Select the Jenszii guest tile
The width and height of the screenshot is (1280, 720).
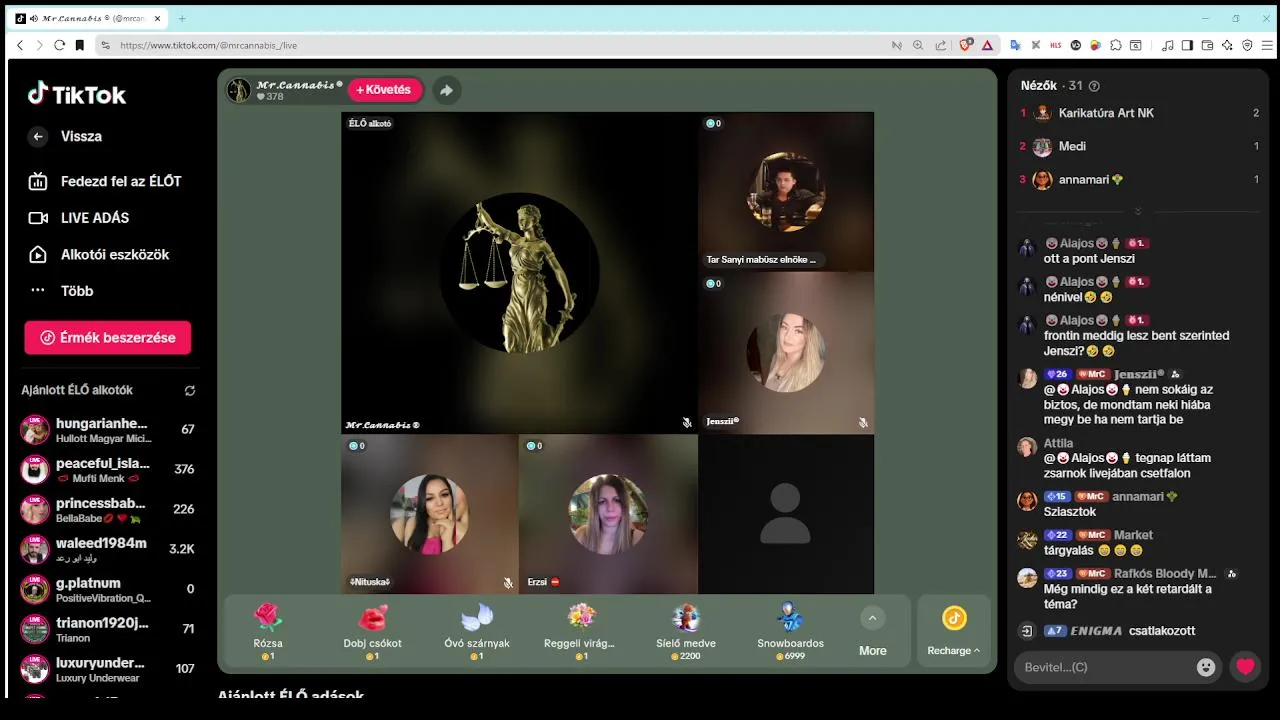[x=786, y=353]
